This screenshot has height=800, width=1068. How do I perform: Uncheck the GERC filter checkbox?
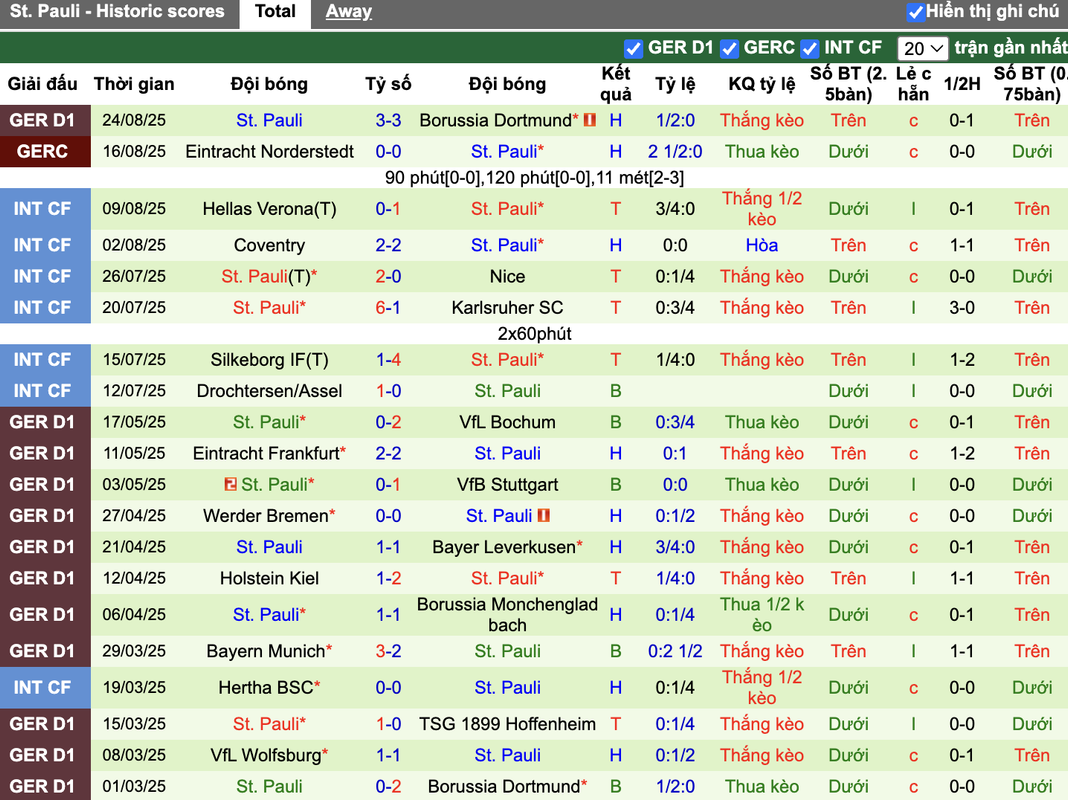pos(729,49)
